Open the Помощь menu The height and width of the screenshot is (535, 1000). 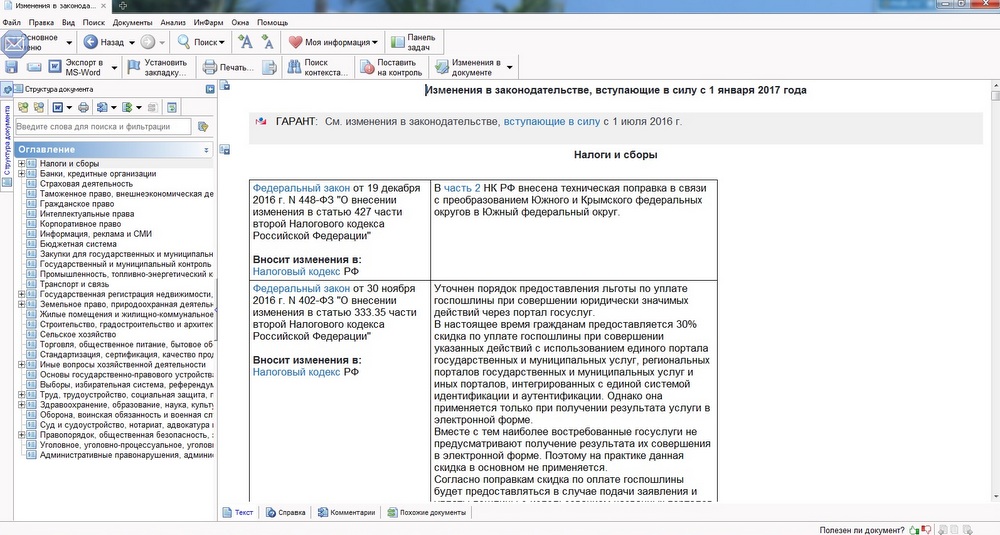[x=272, y=22]
